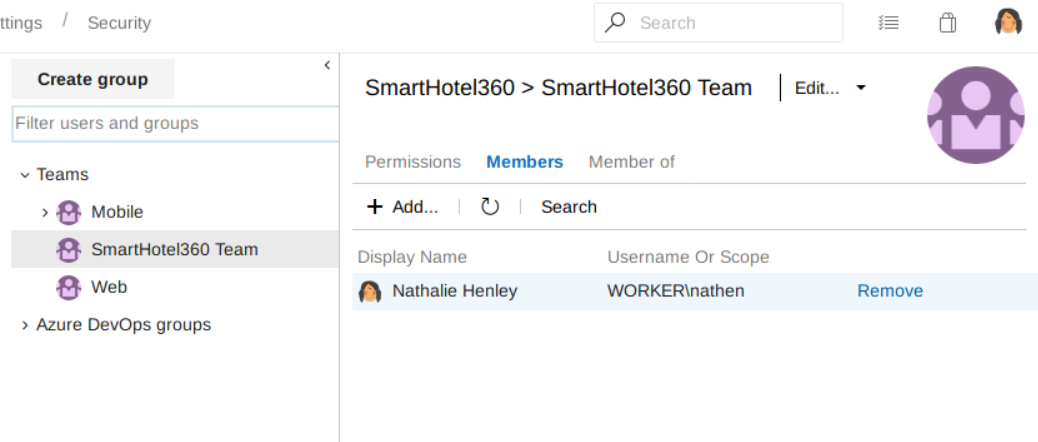Remove Nathalie Henley from the team
The width and height of the screenshot is (1038, 442).
point(889,291)
